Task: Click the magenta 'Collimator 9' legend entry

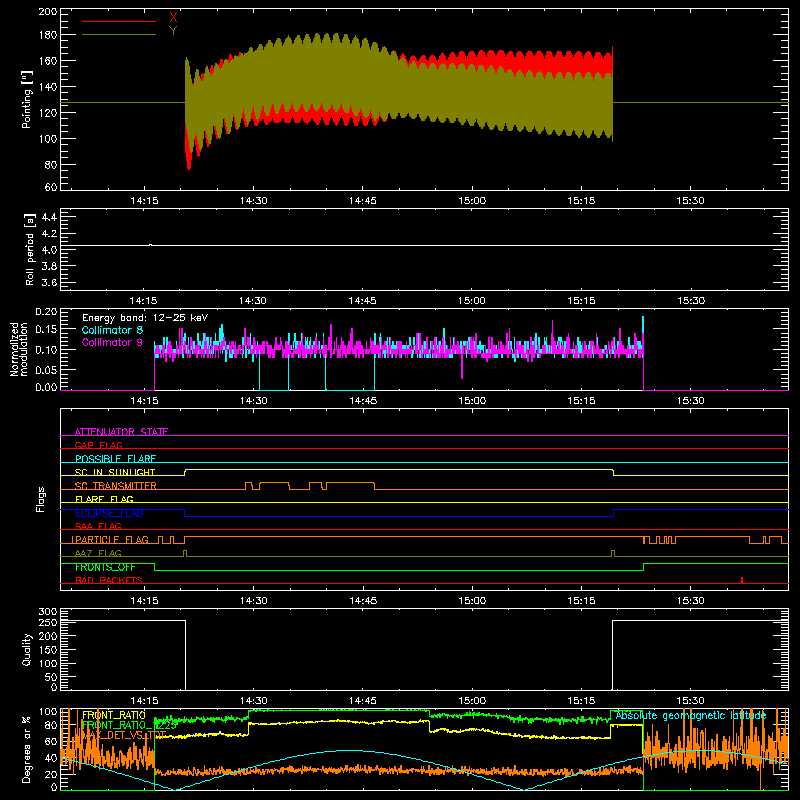Action: [x=112, y=342]
